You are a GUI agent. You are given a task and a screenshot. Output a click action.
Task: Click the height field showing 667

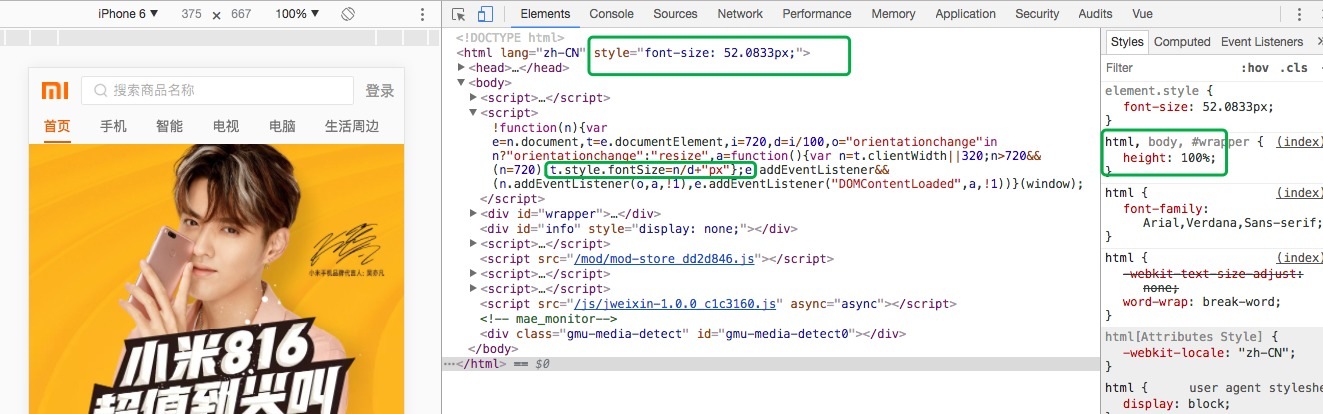(x=240, y=14)
